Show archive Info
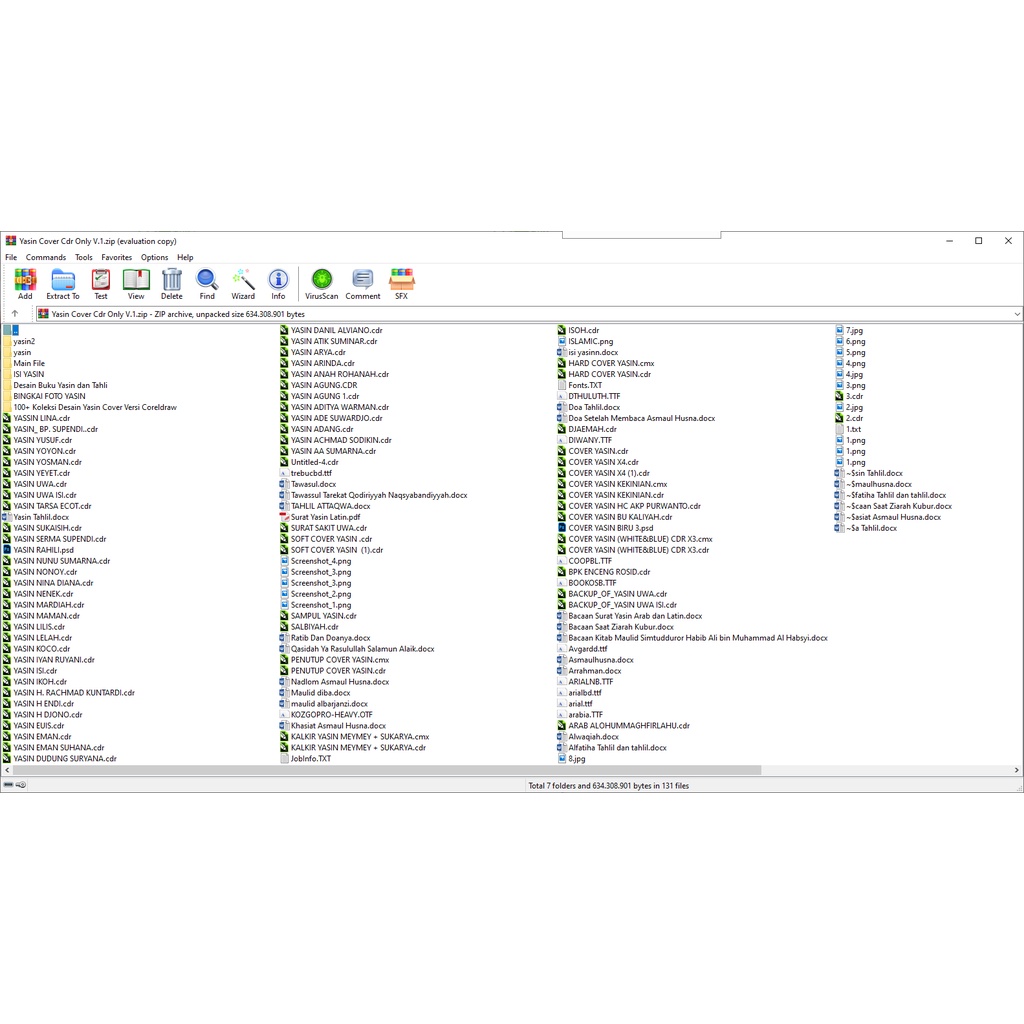This screenshot has height=1024, width=1024. point(278,283)
